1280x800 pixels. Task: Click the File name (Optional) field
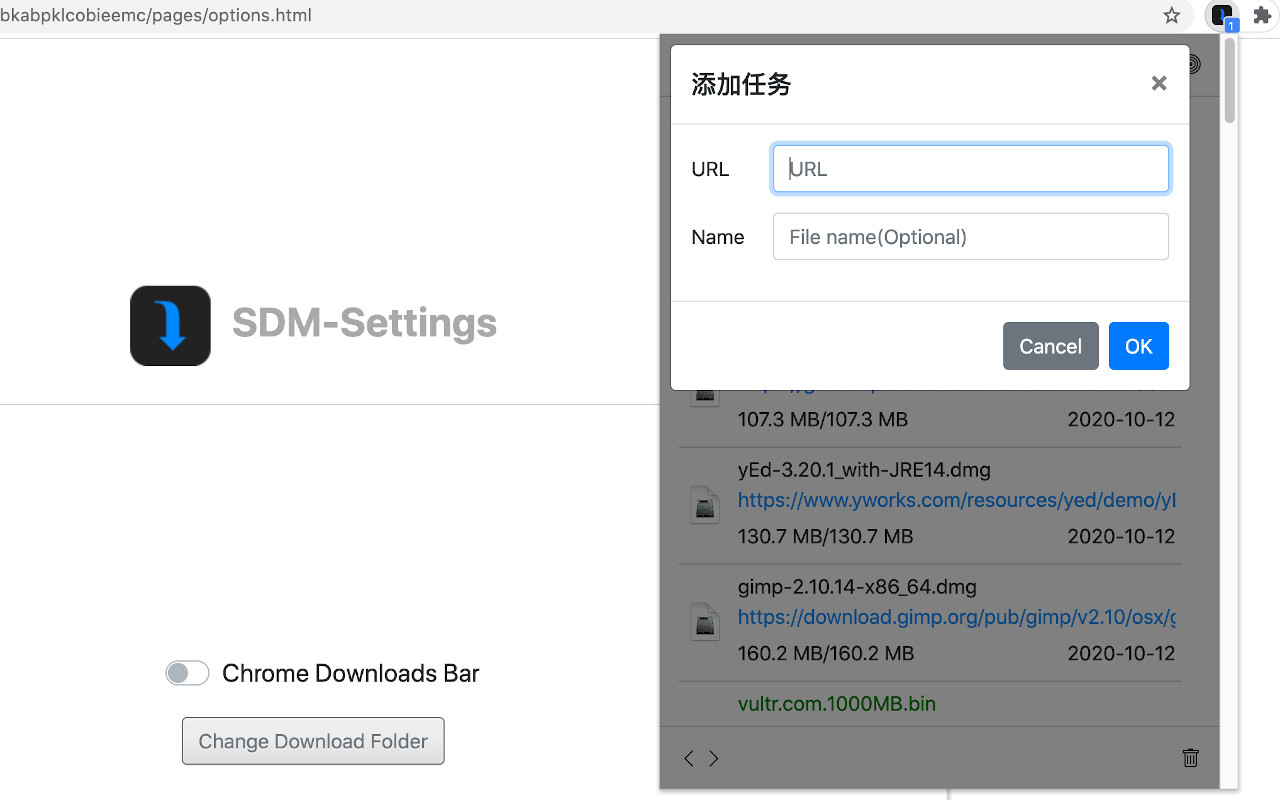click(970, 237)
